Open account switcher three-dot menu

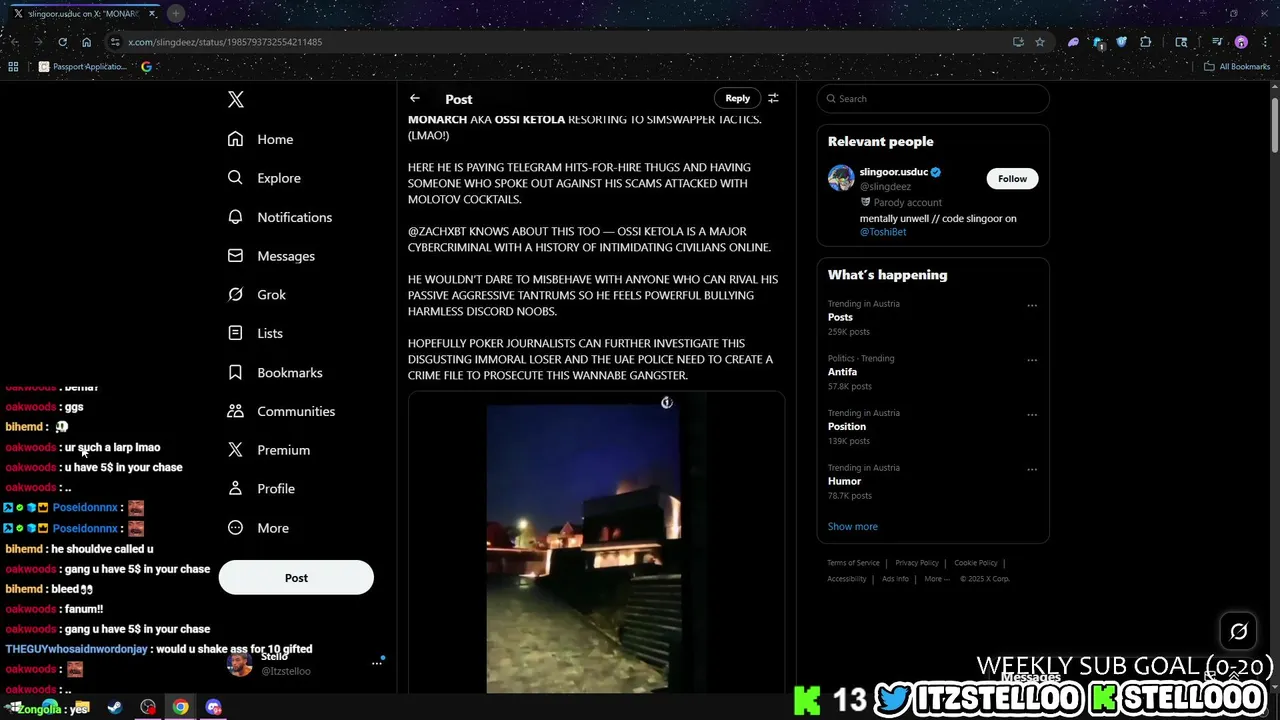377,662
